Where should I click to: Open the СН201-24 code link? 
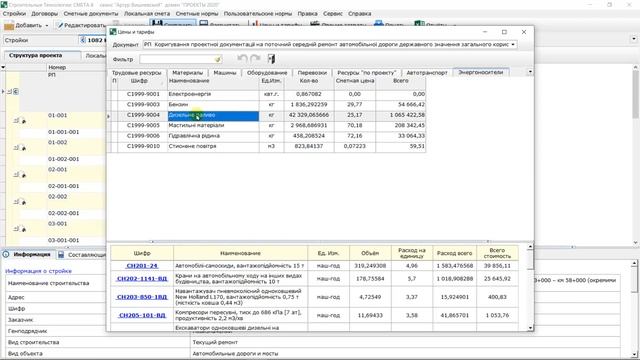pyautogui.click(x=142, y=266)
